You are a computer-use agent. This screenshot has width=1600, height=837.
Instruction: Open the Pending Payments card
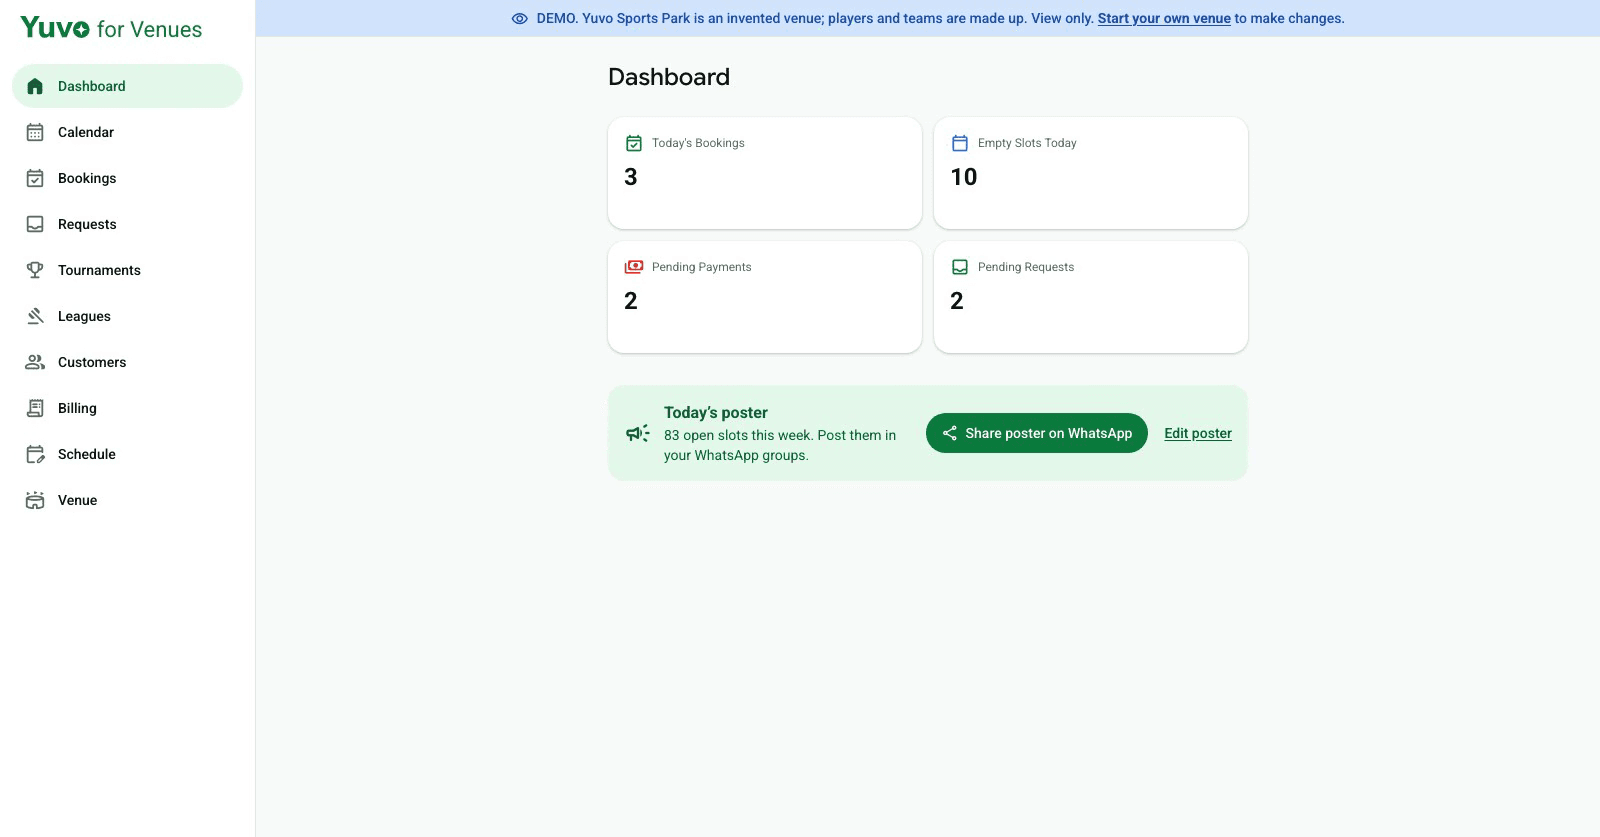point(765,297)
